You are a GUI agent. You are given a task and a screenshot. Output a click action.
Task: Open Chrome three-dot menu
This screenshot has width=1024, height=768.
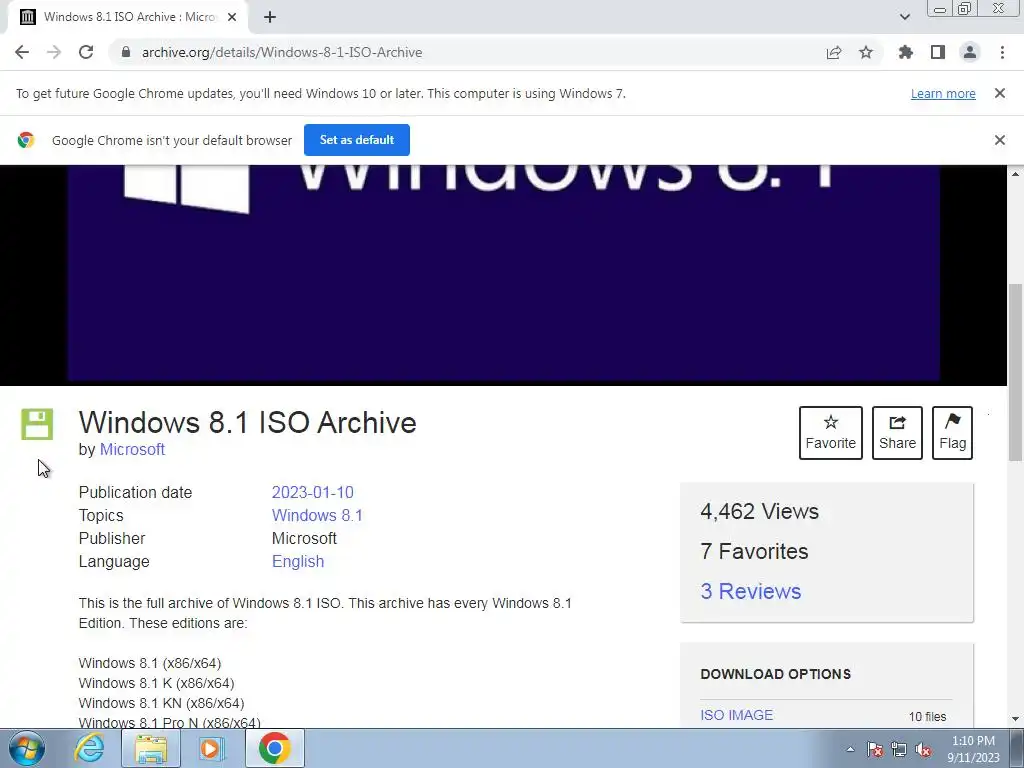tap(1002, 52)
